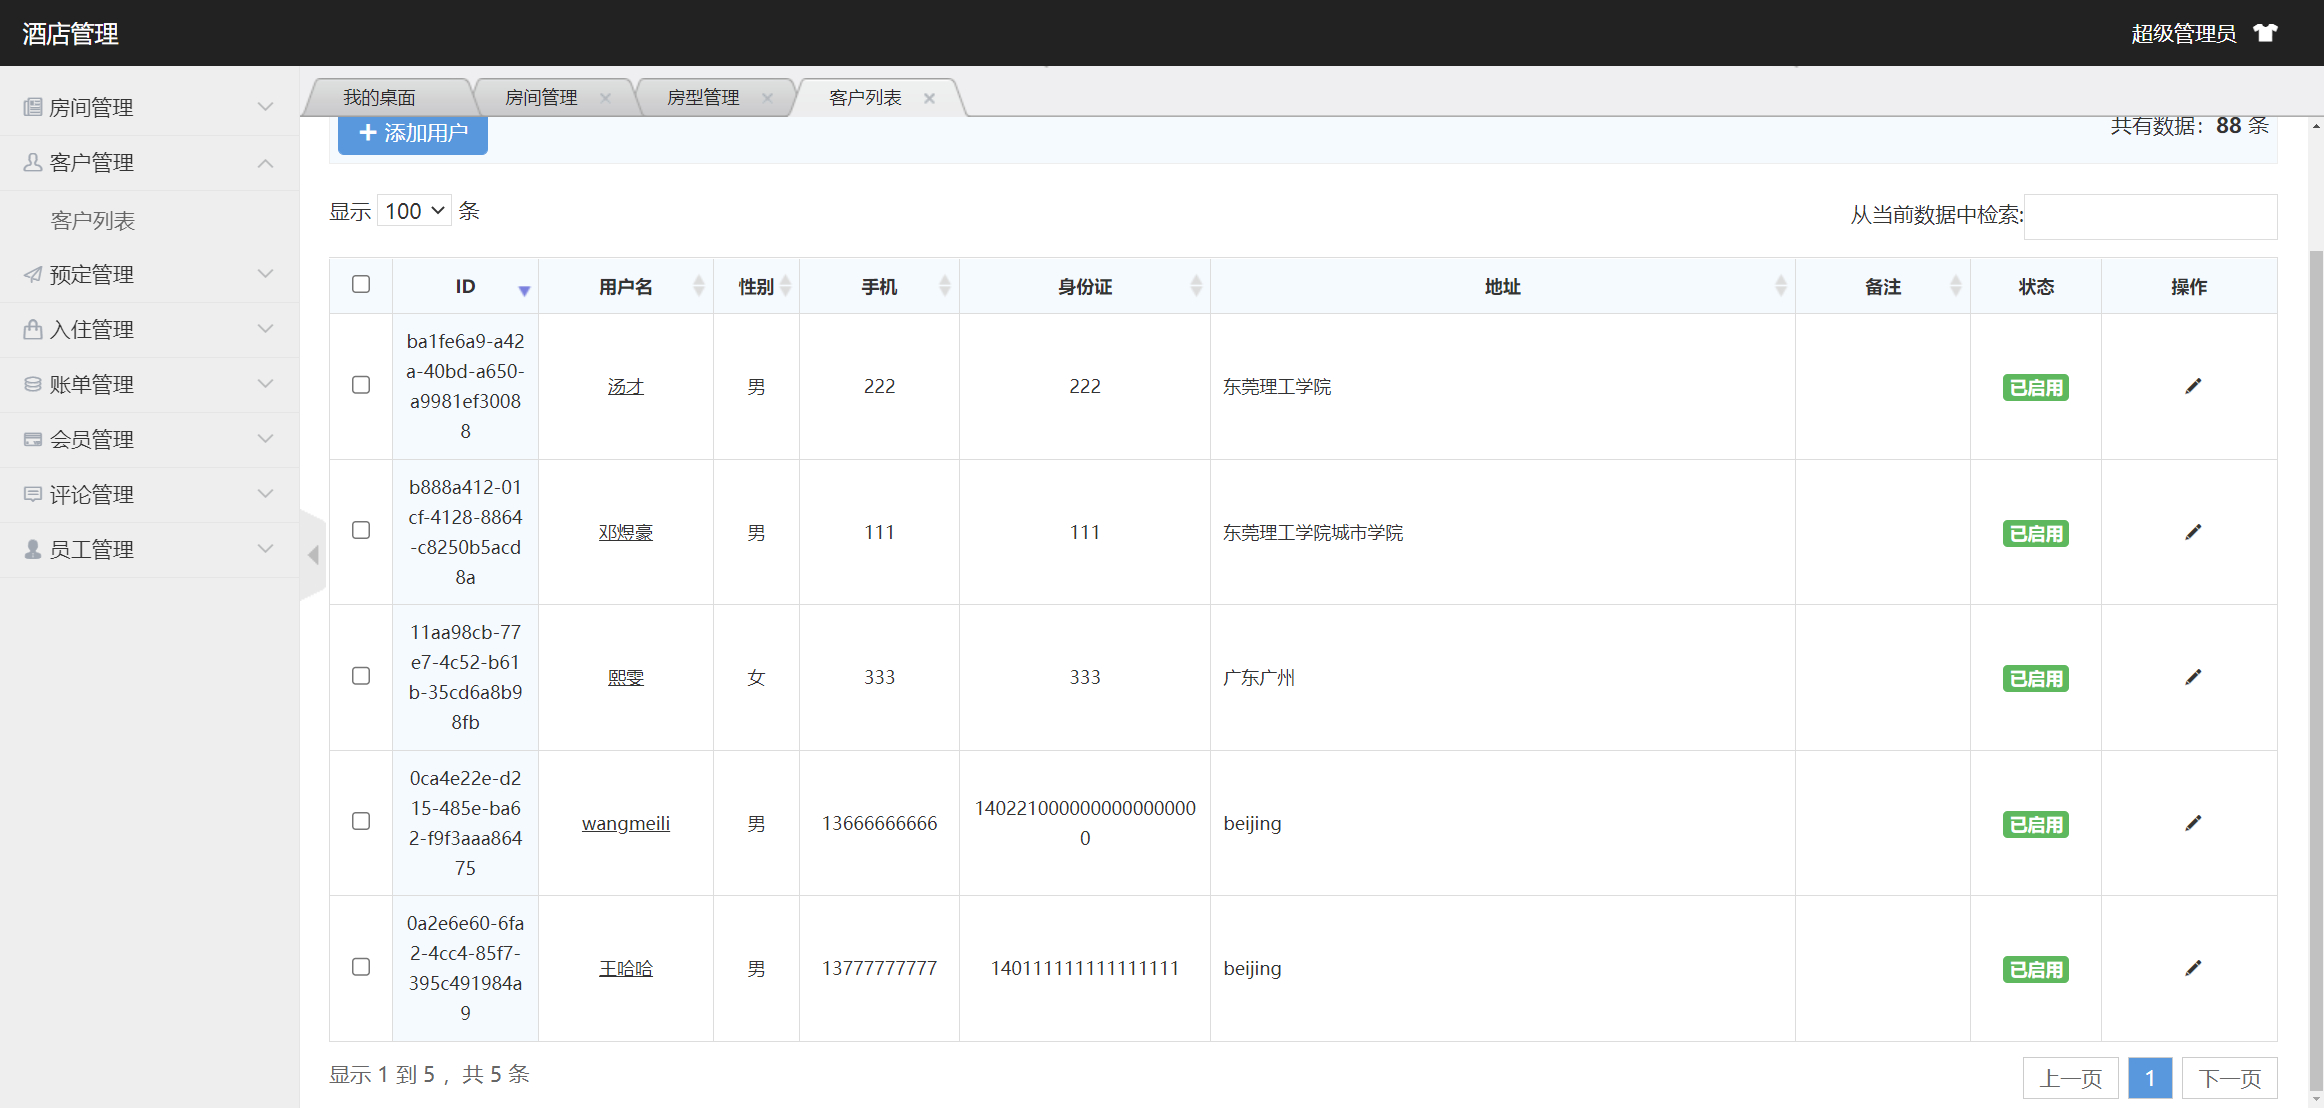2324x1108 pixels.
Task: Toggle the select-all checkbox in table header
Action: pos(360,285)
